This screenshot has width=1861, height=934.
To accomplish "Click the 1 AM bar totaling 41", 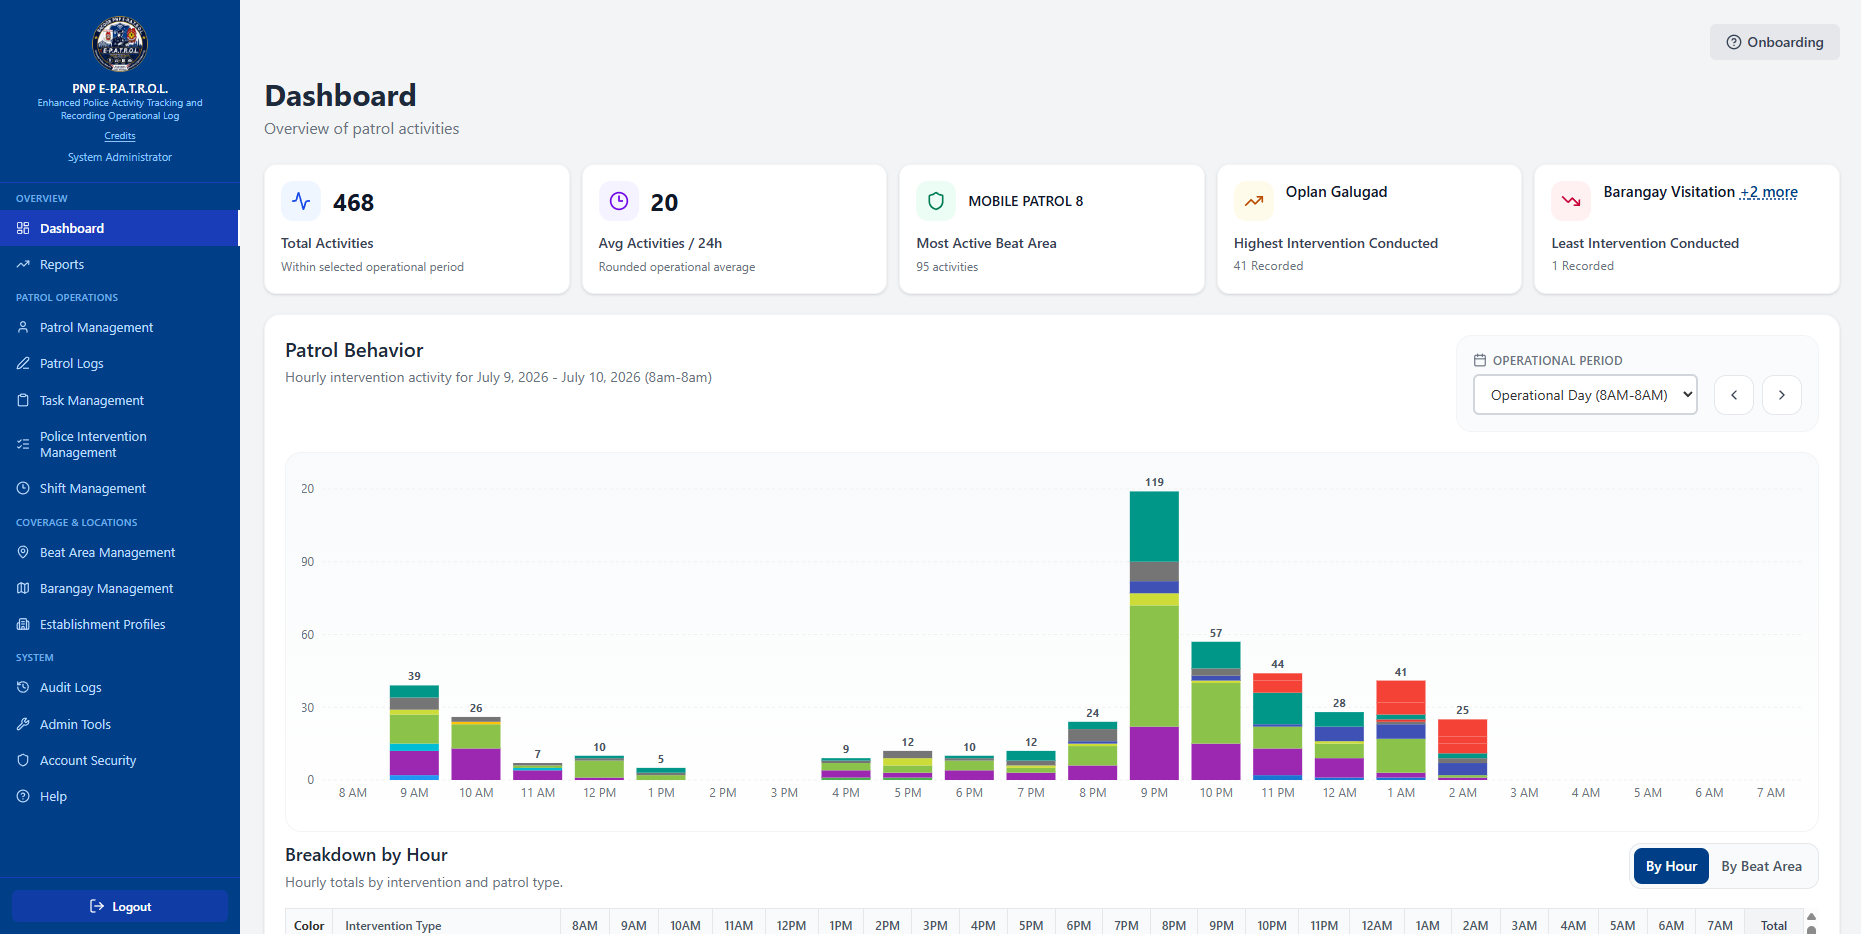I will (1401, 730).
